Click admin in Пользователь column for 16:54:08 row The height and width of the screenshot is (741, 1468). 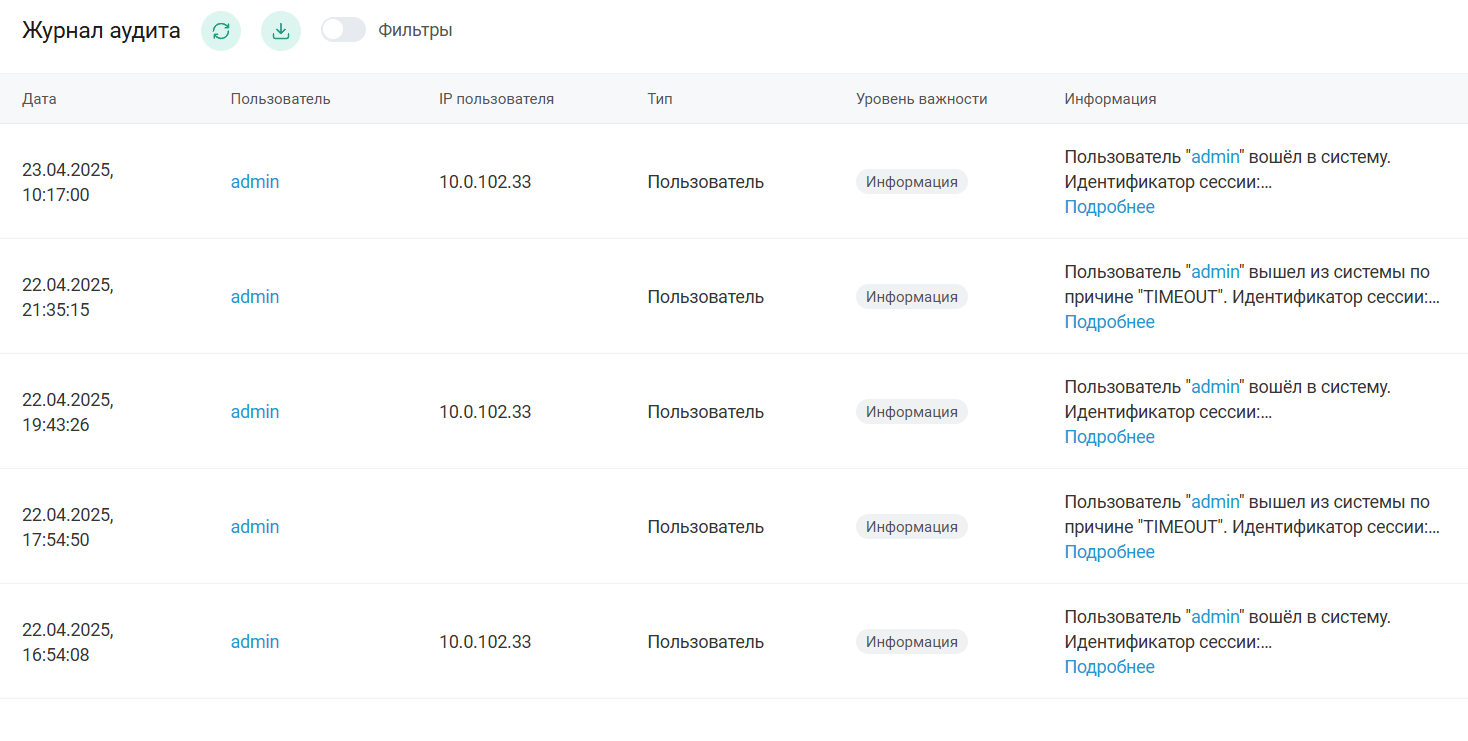(x=255, y=642)
